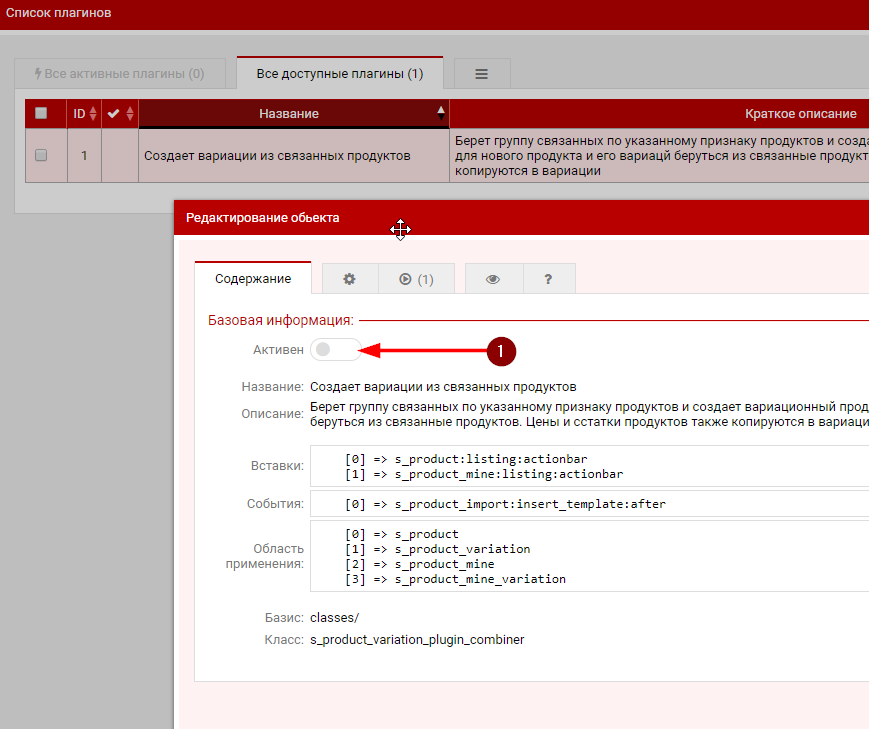Tick the checkbox for plugin row 1
Image resolution: width=869 pixels, height=729 pixels.
(41, 155)
